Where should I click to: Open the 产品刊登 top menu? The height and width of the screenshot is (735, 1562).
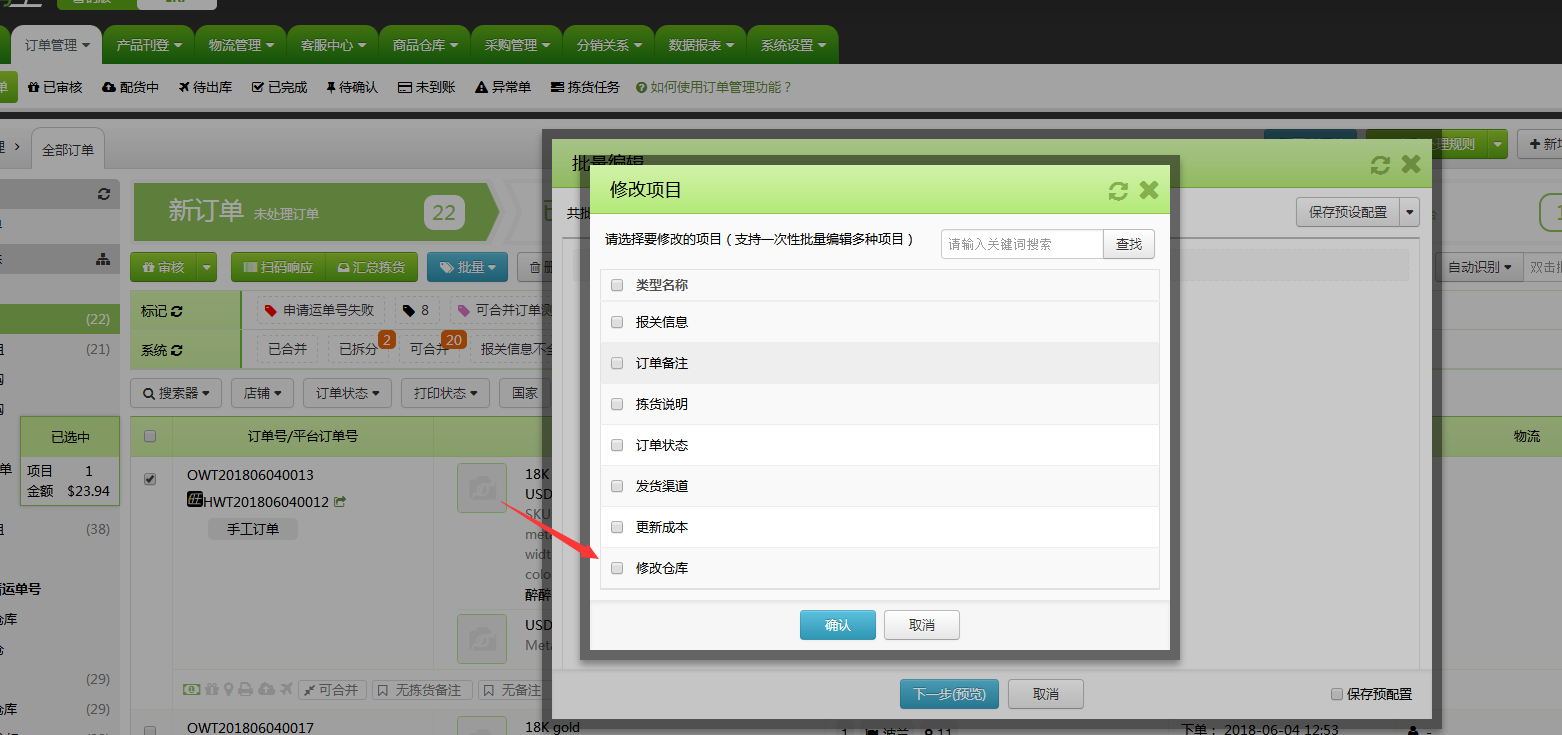click(x=149, y=45)
